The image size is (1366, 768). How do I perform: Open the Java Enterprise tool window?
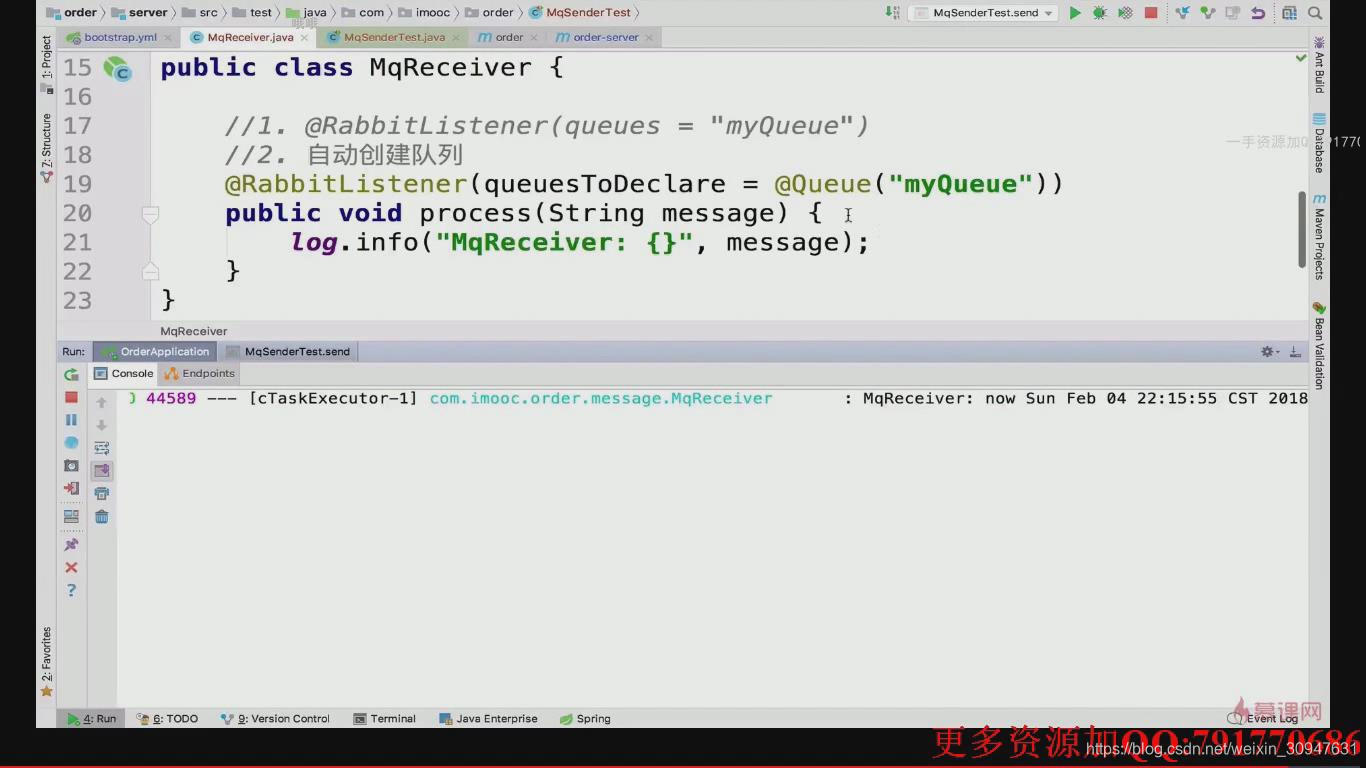(488, 719)
